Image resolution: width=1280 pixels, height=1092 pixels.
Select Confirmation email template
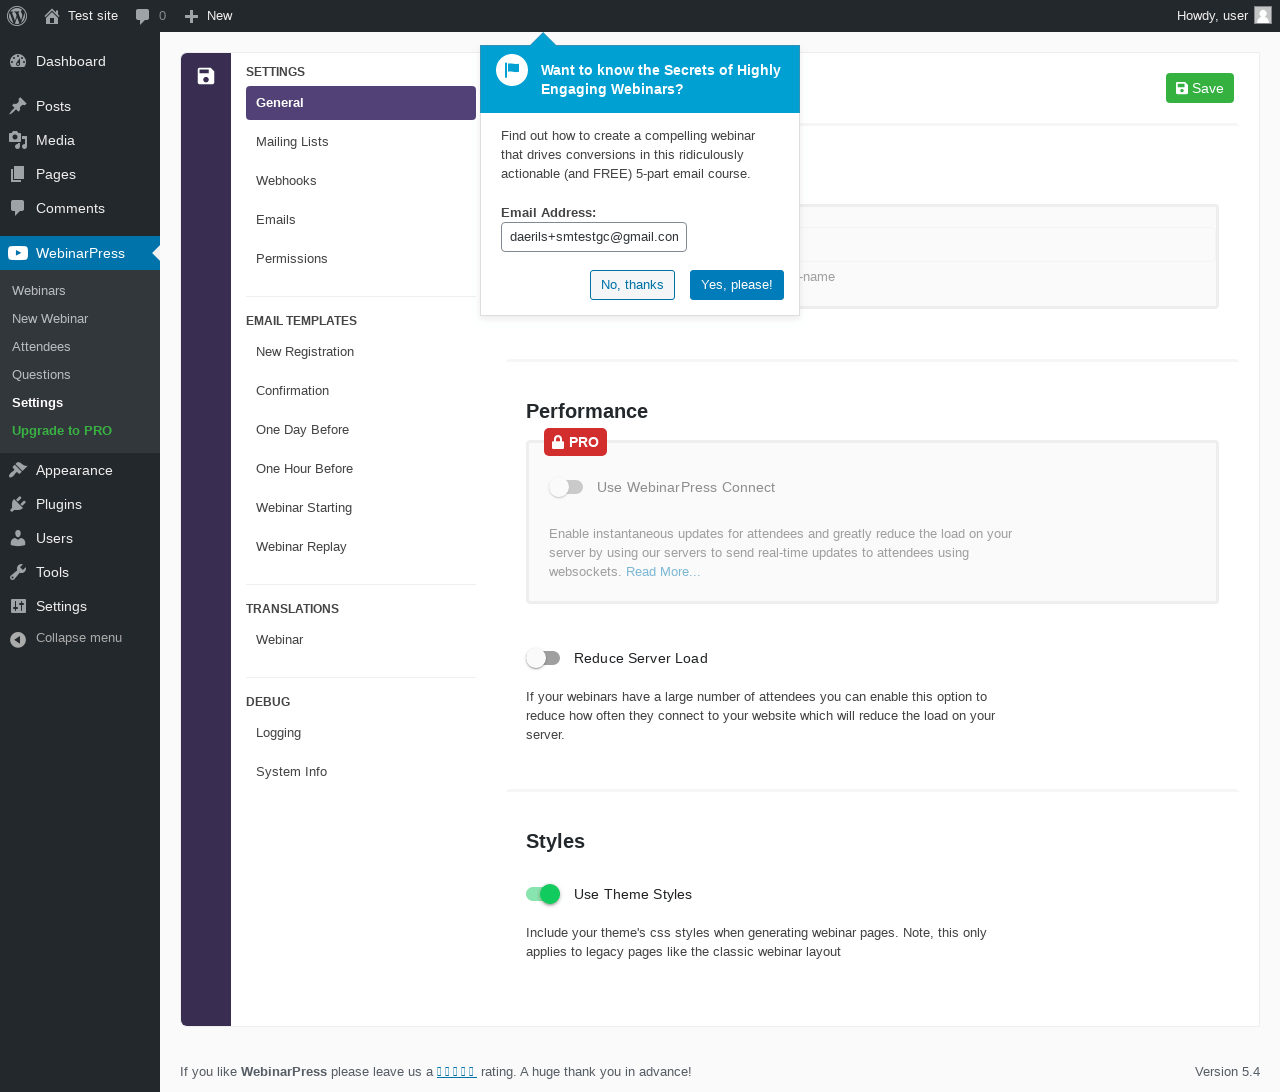(361, 391)
